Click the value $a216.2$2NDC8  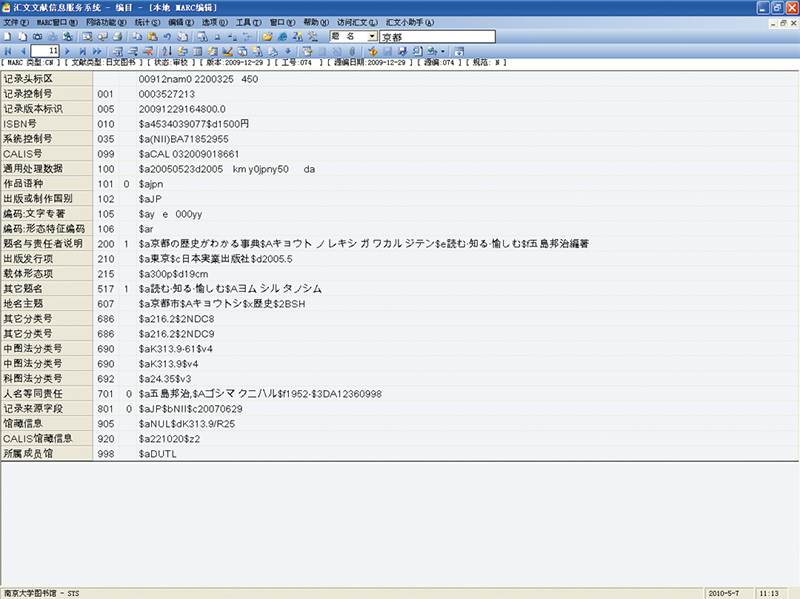click(x=177, y=319)
